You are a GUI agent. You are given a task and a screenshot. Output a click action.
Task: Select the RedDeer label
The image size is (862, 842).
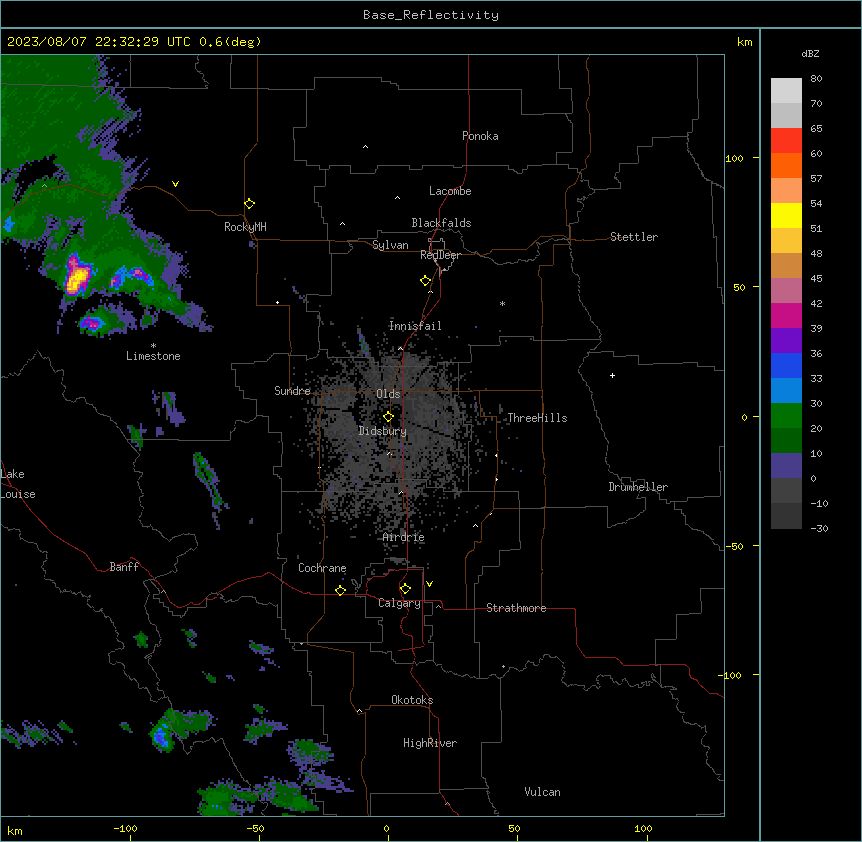click(x=440, y=255)
